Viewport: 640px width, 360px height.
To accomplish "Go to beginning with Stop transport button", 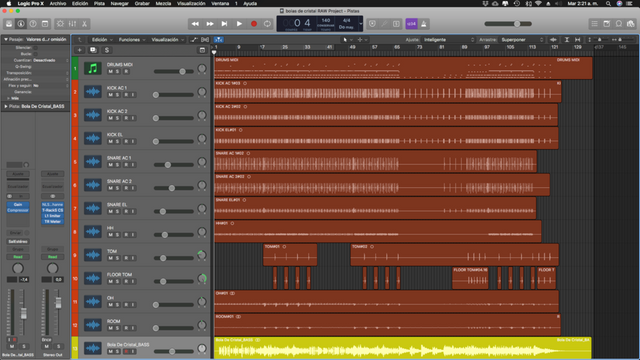I will [224, 24].
